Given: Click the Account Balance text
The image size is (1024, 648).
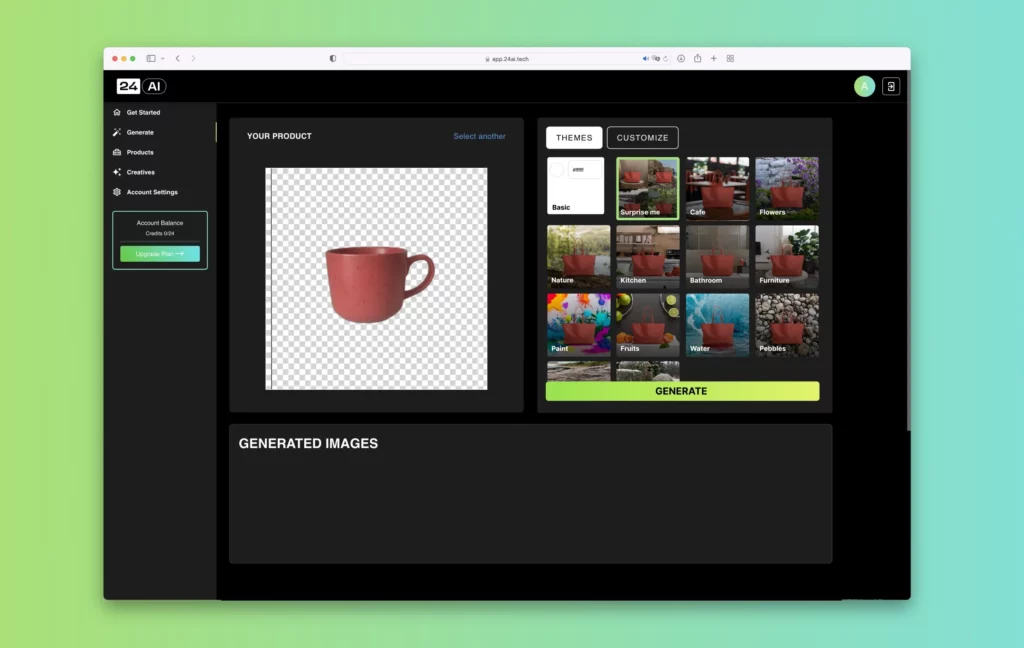Looking at the screenshot, I should point(160,223).
